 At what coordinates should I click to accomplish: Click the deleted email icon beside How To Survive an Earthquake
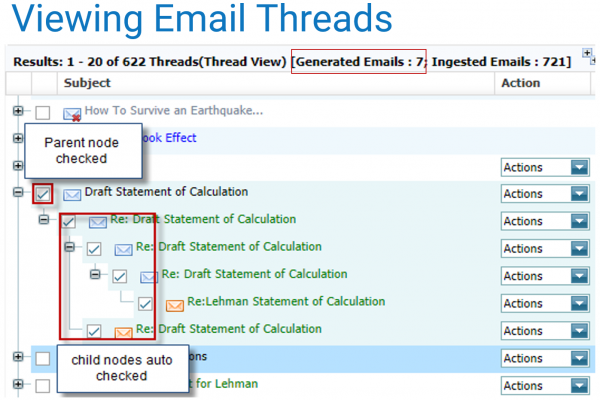72,113
